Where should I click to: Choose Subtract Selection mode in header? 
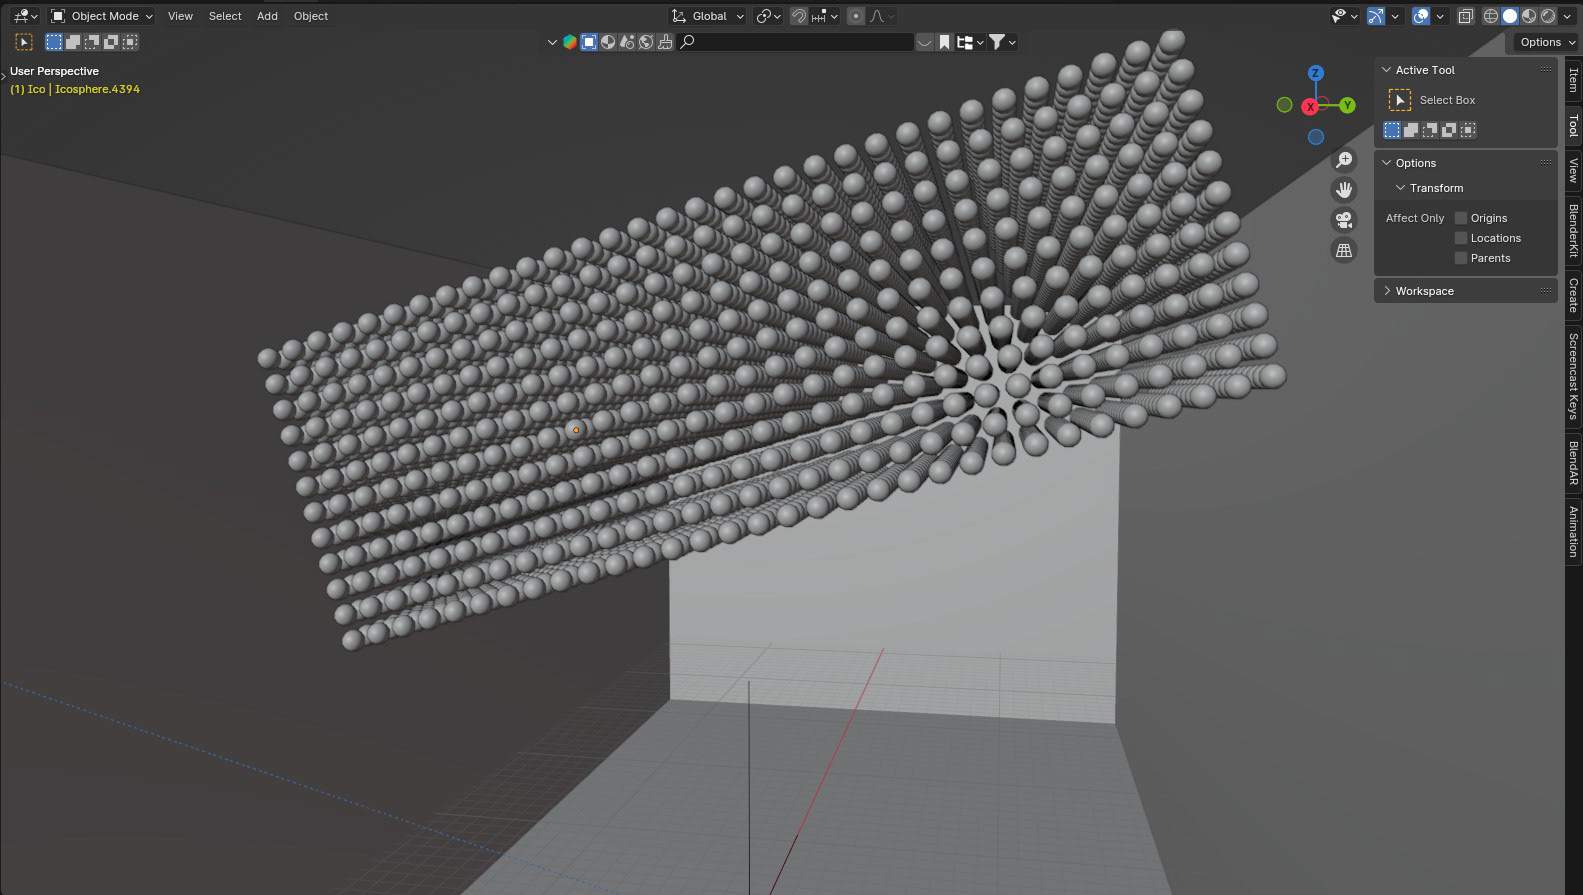pos(92,42)
